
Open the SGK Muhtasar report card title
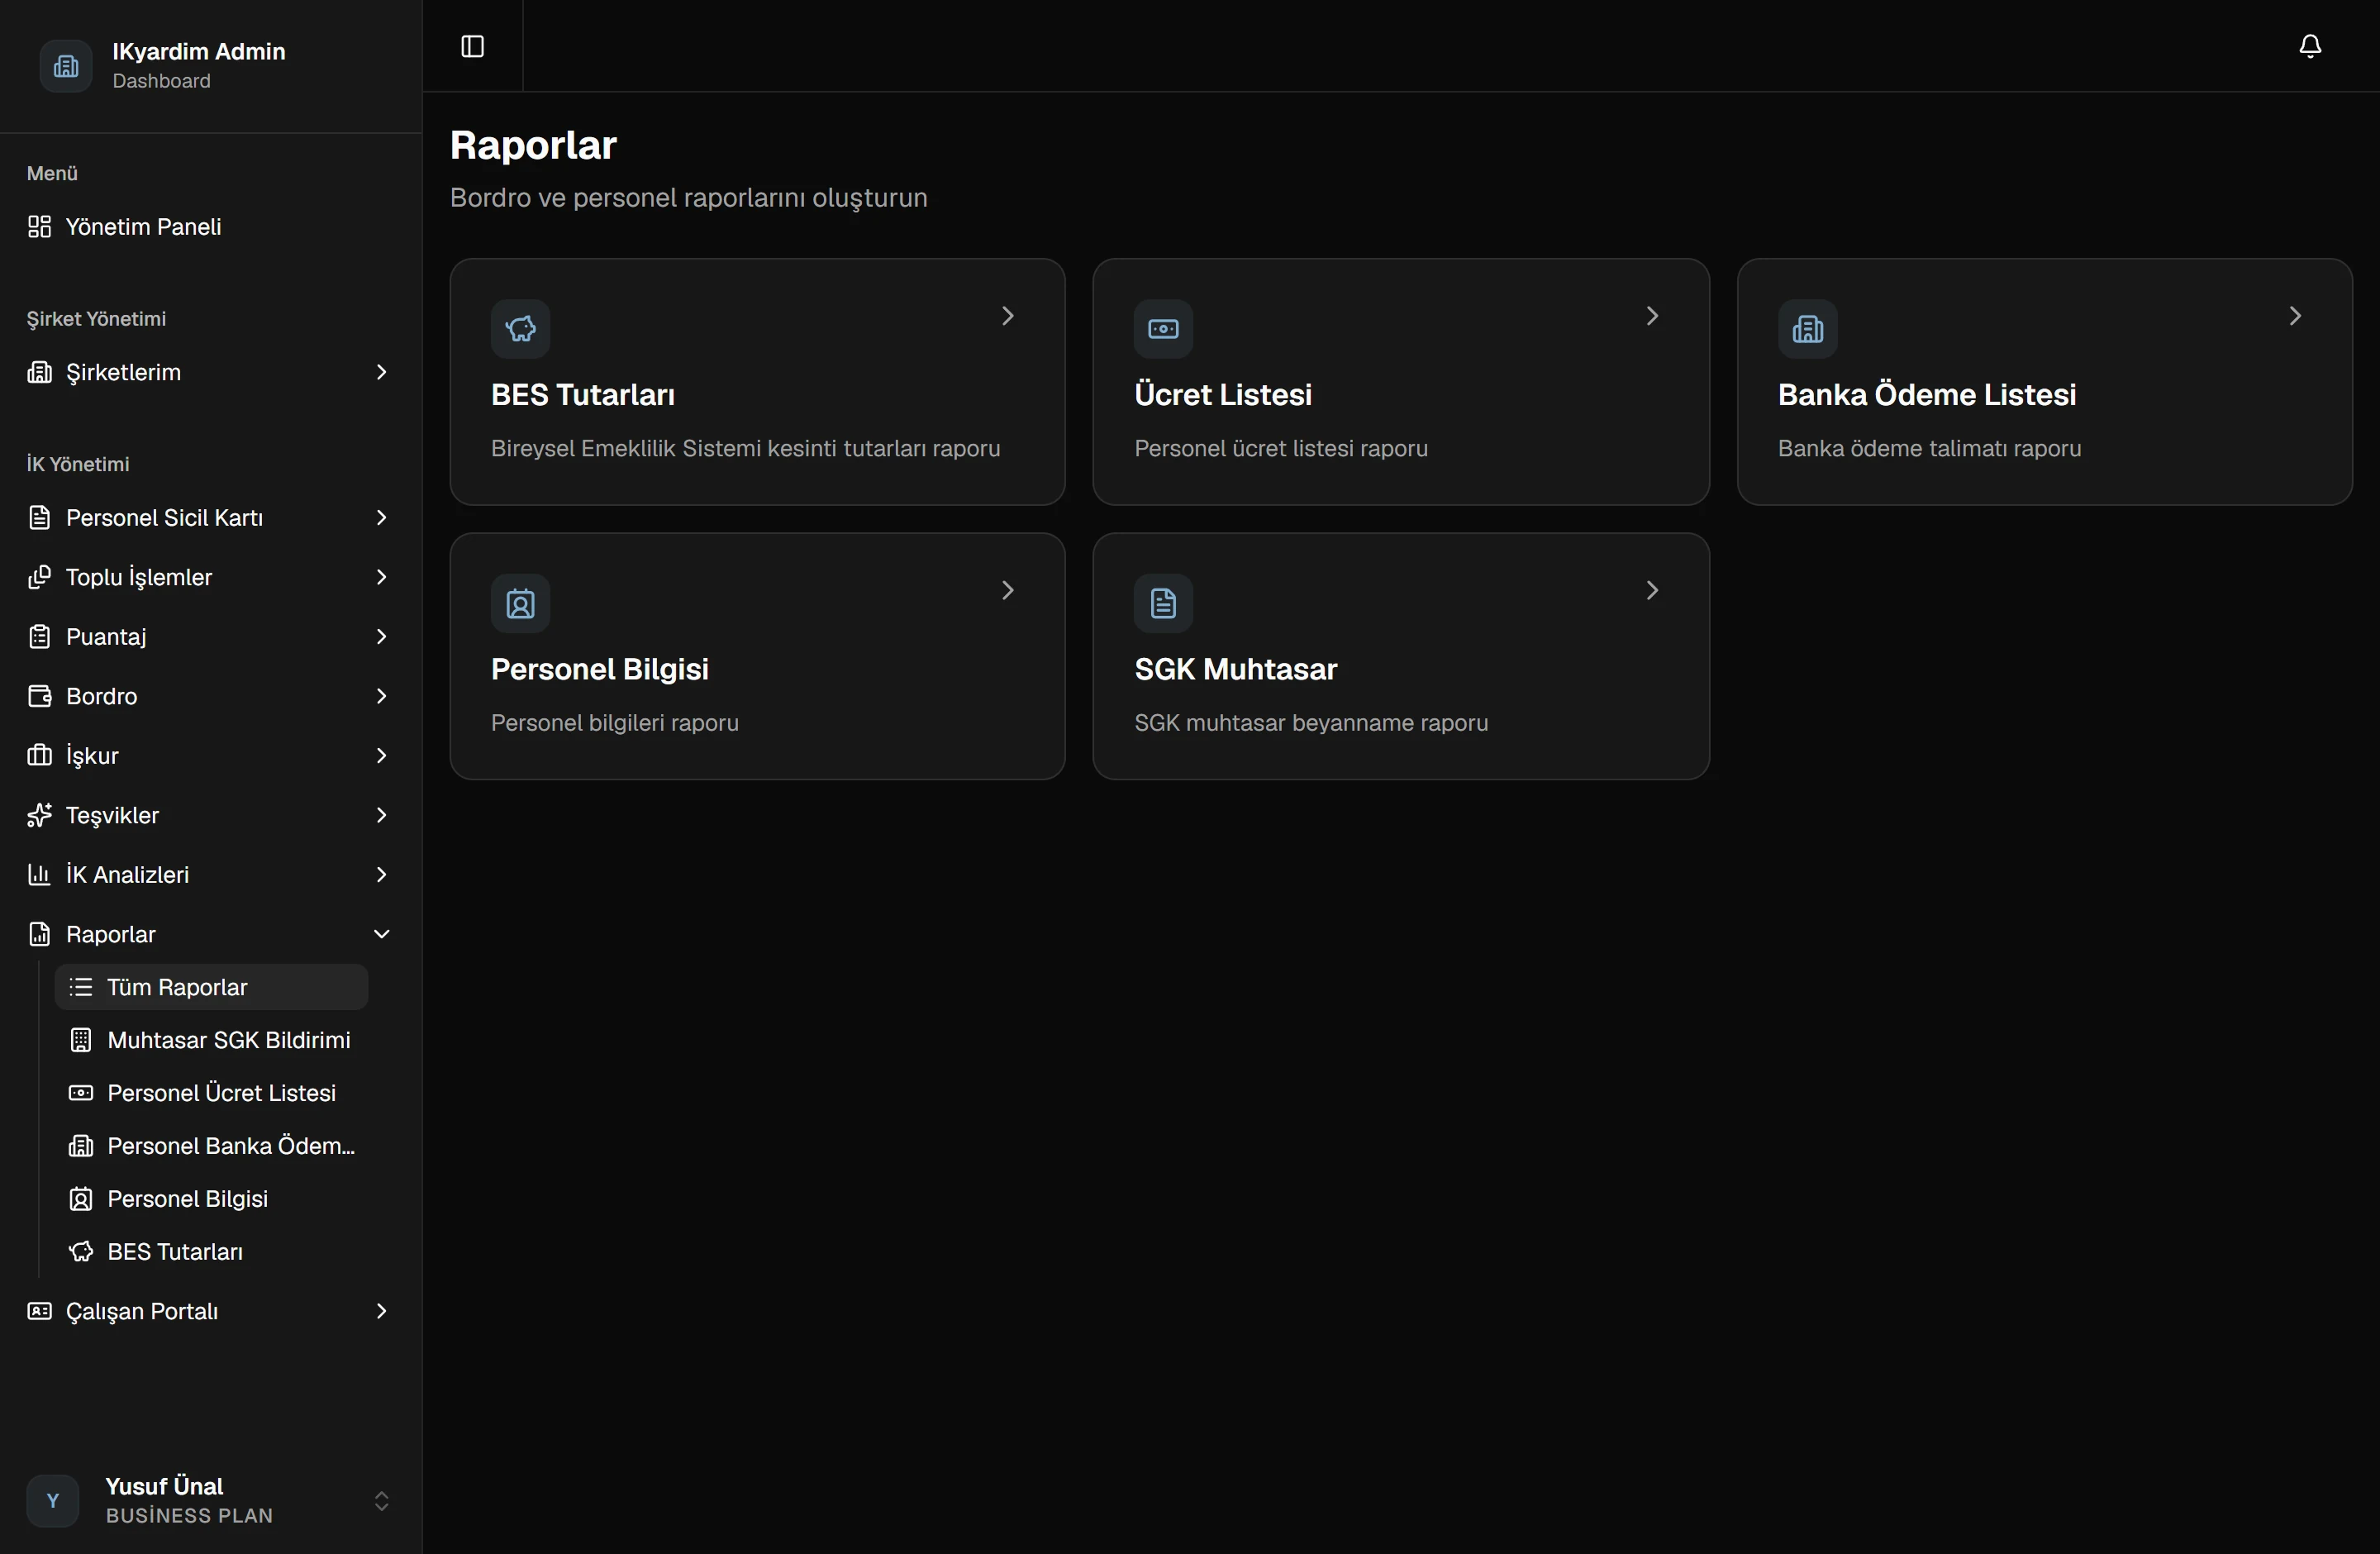point(1235,669)
